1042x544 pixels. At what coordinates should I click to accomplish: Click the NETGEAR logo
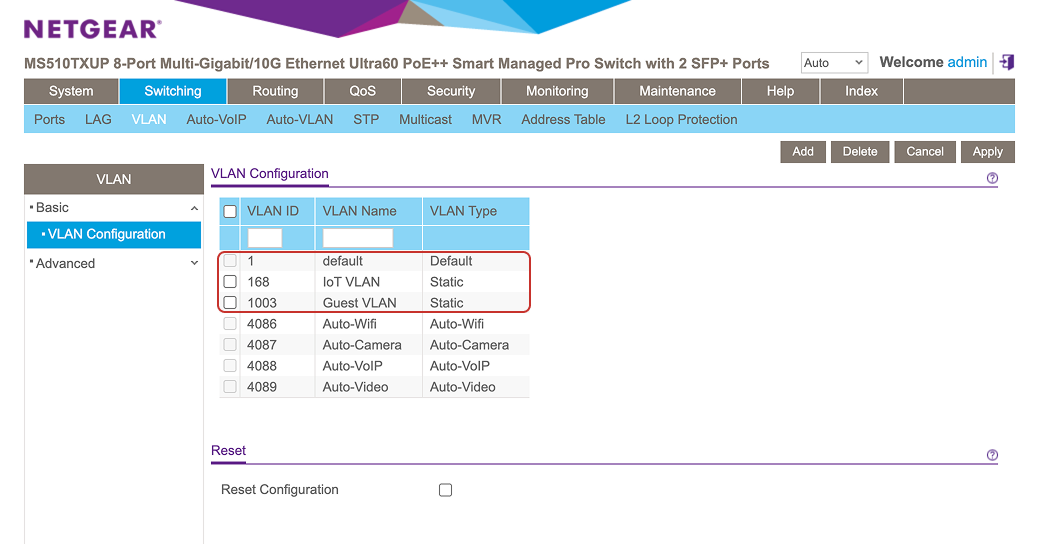92,29
